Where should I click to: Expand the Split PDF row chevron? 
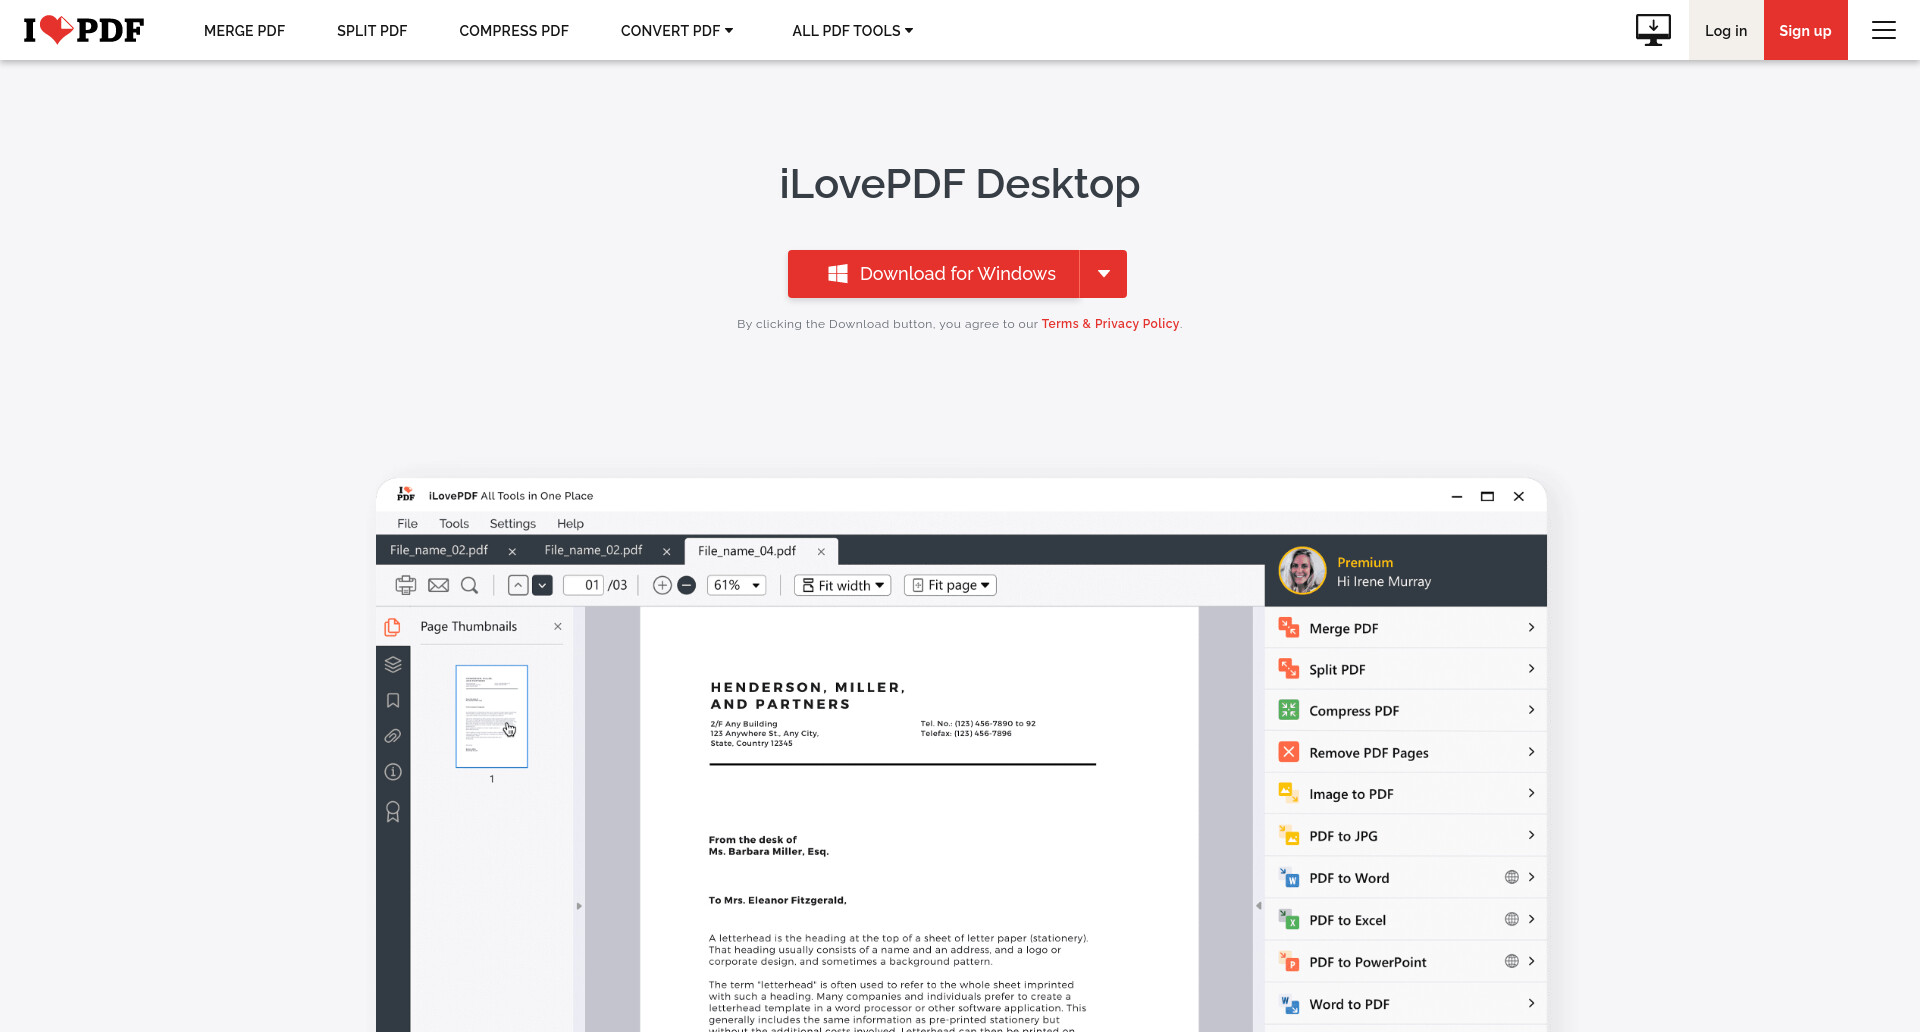coord(1531,668)
